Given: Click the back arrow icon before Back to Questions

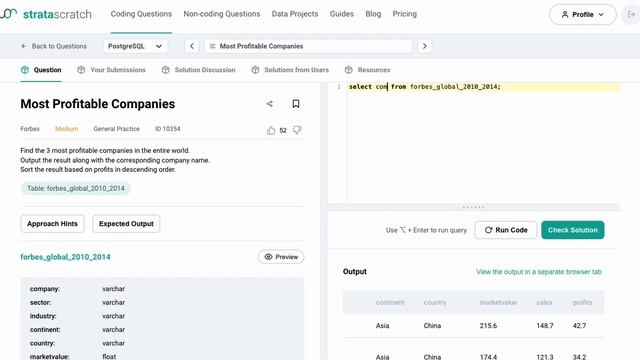Looking at the screenshot, I should click(x=24, y=46).
